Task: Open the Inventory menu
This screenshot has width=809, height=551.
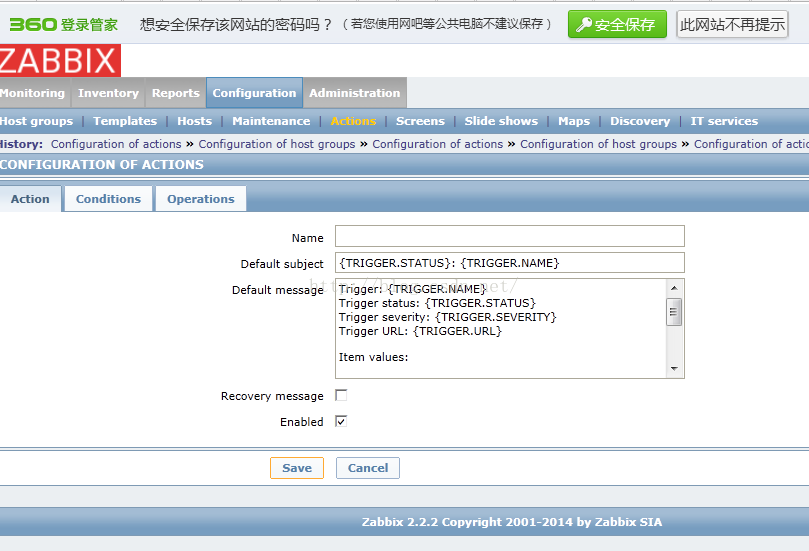Action: (108, 93)
